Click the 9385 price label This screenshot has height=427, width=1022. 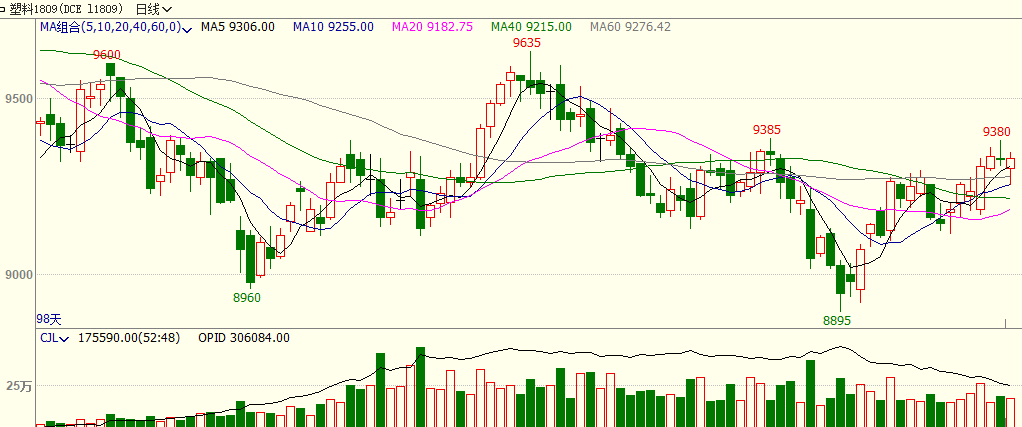tap(766, 130)
